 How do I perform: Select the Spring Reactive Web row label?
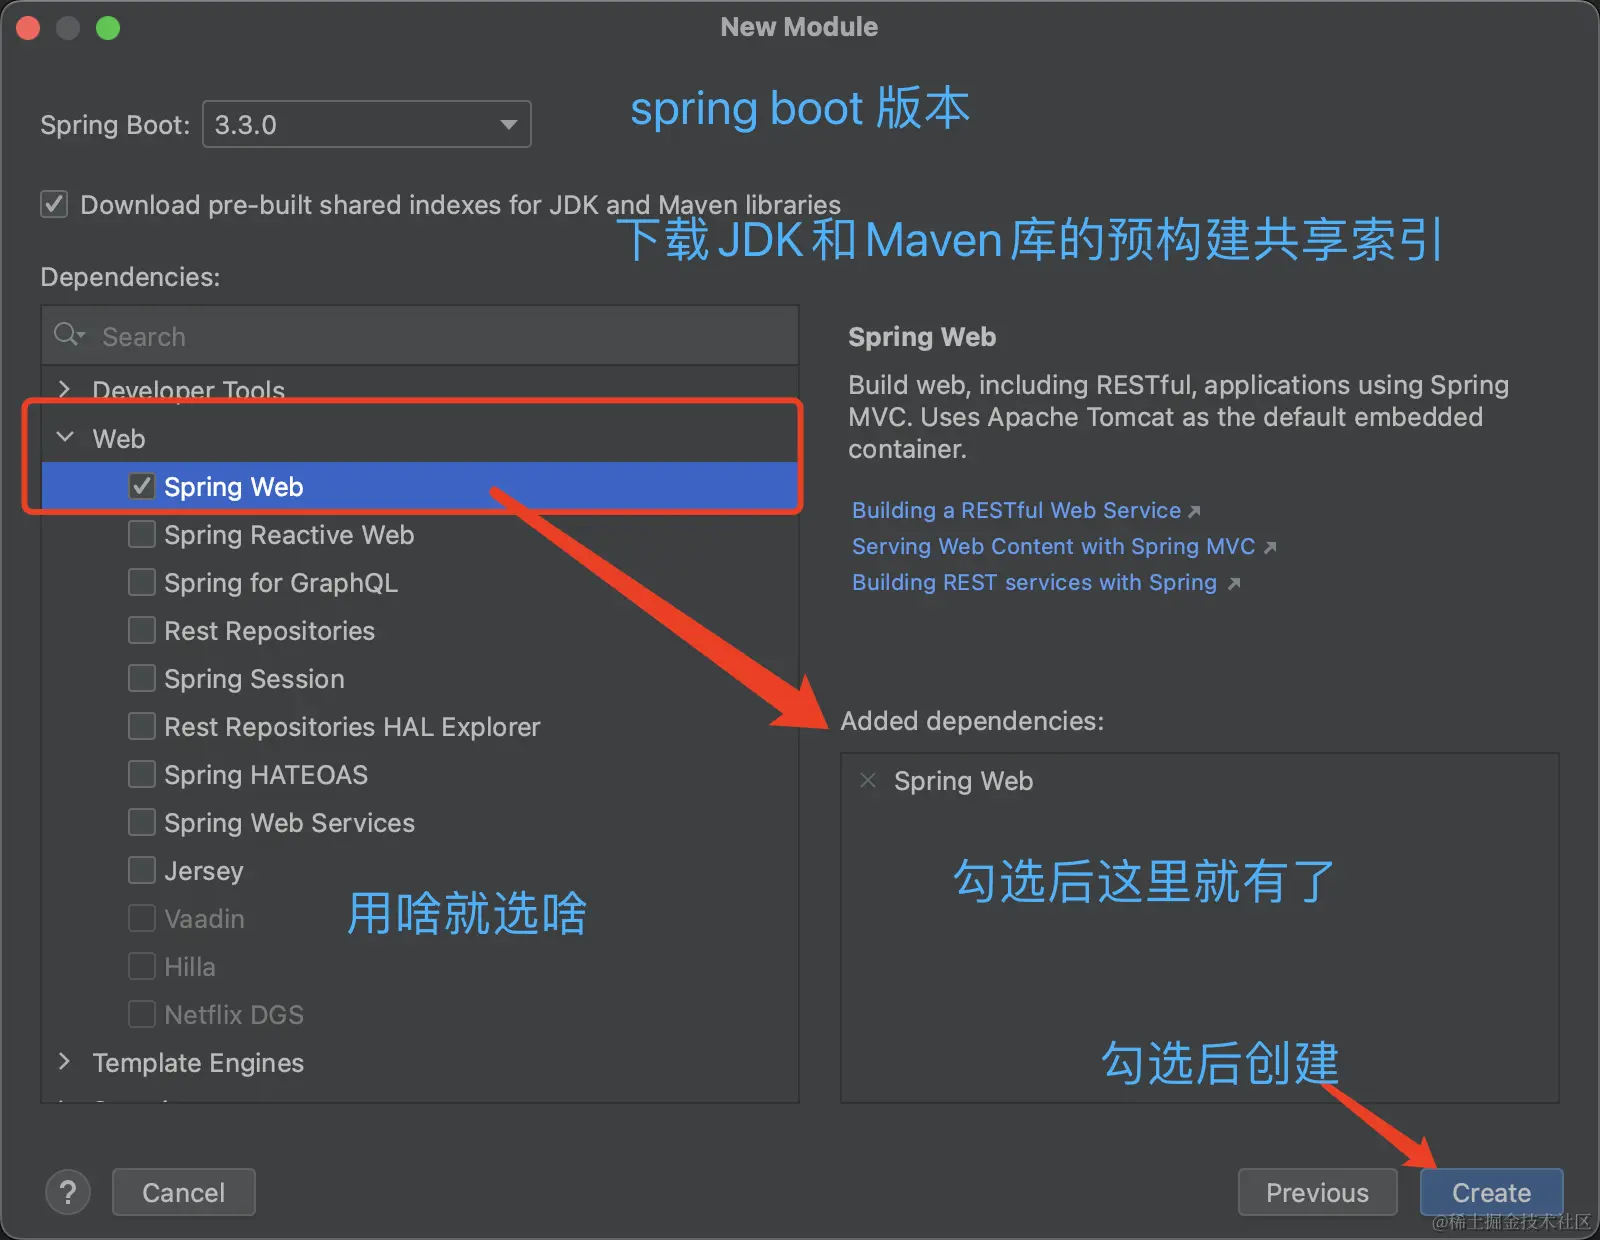[x=289, y=535]
